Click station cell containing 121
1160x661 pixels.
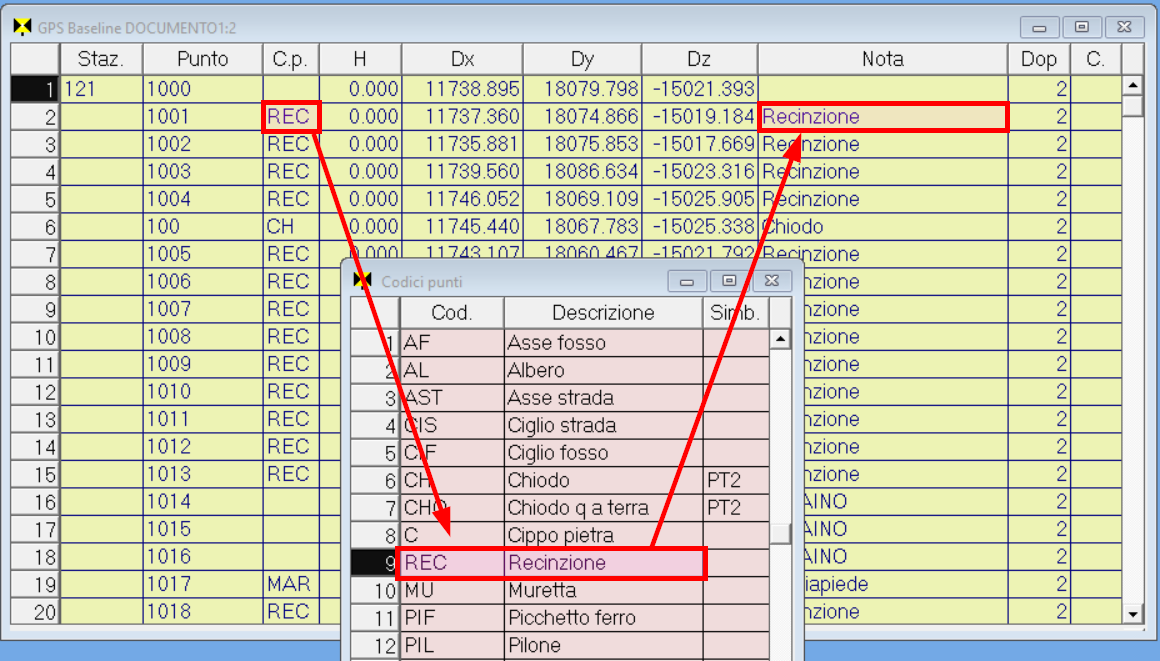point(101,89)
